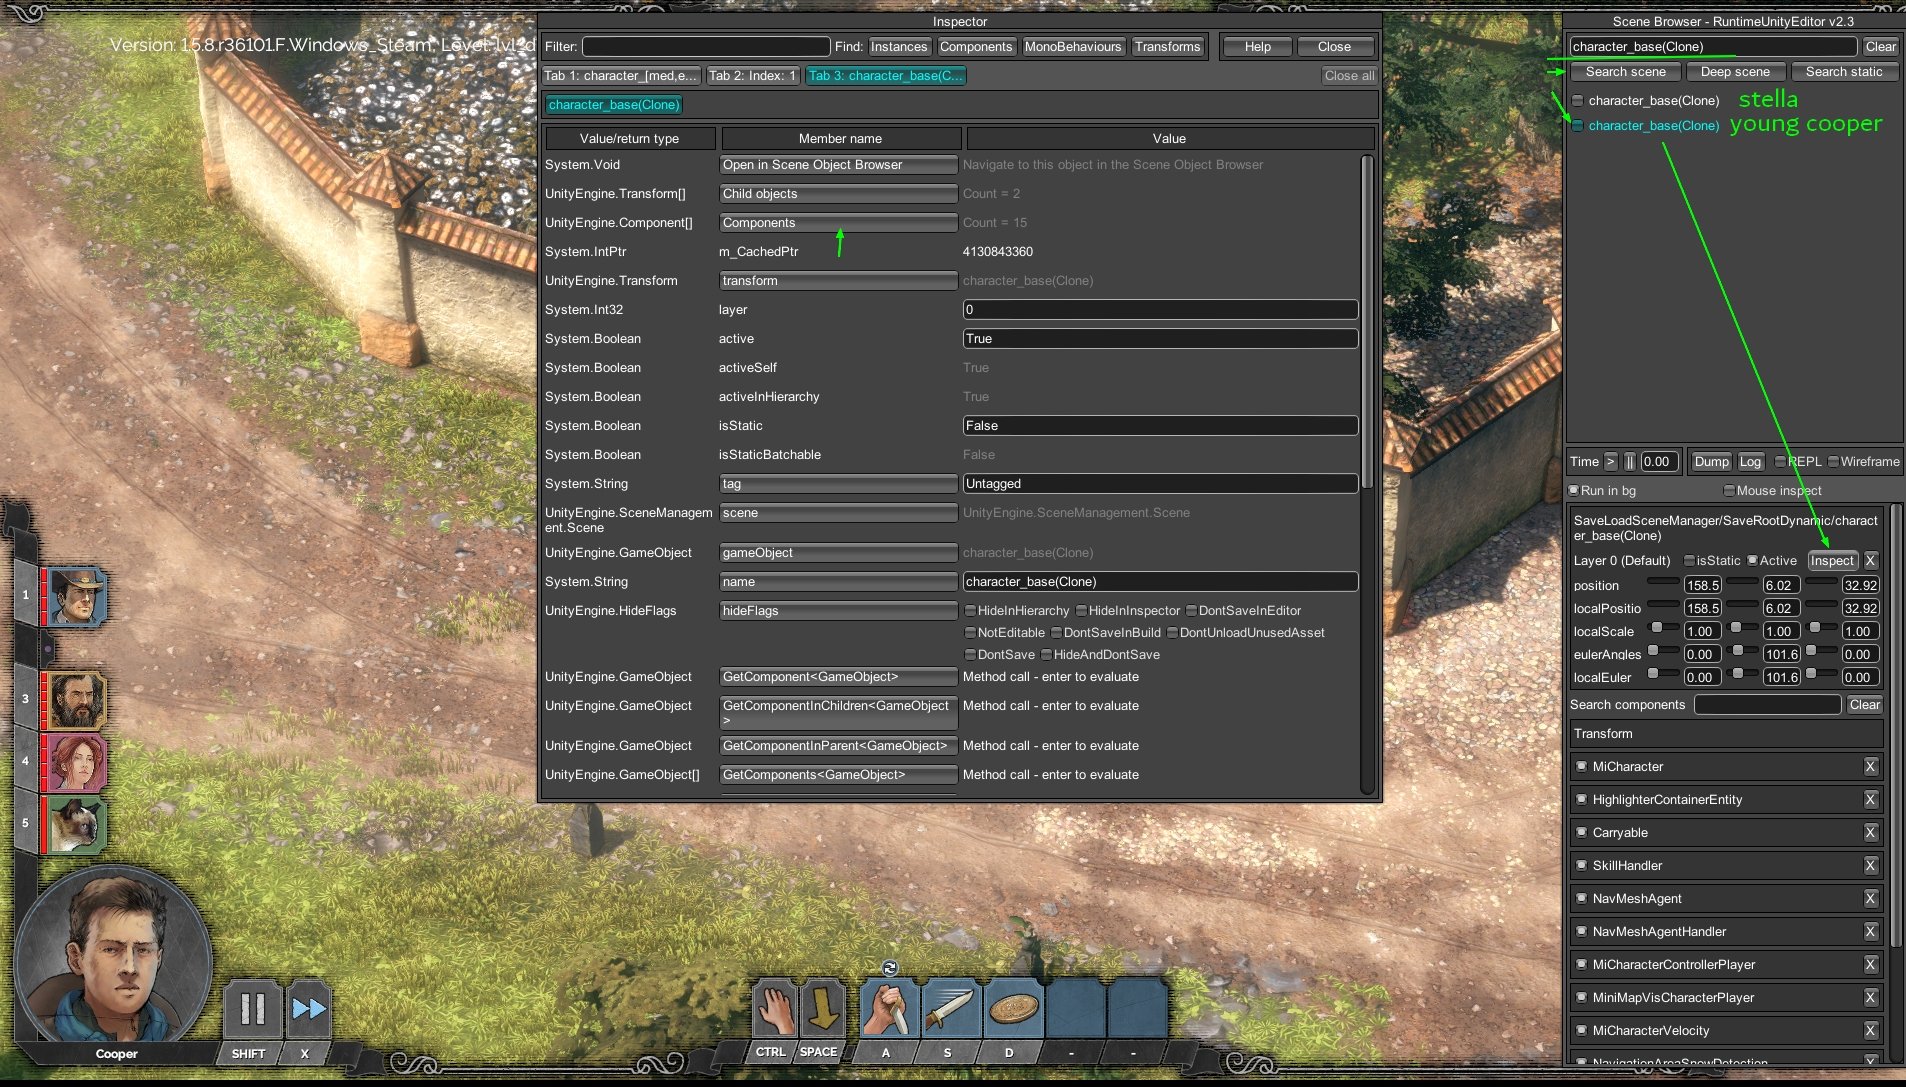Click Find Transforms button
This screenshot has width=1906, height=1087.
[x=1167, y=47]
